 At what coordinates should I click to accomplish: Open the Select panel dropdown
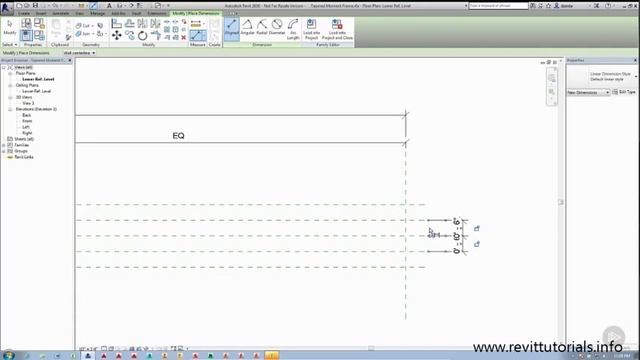click(x=9, y=44)
